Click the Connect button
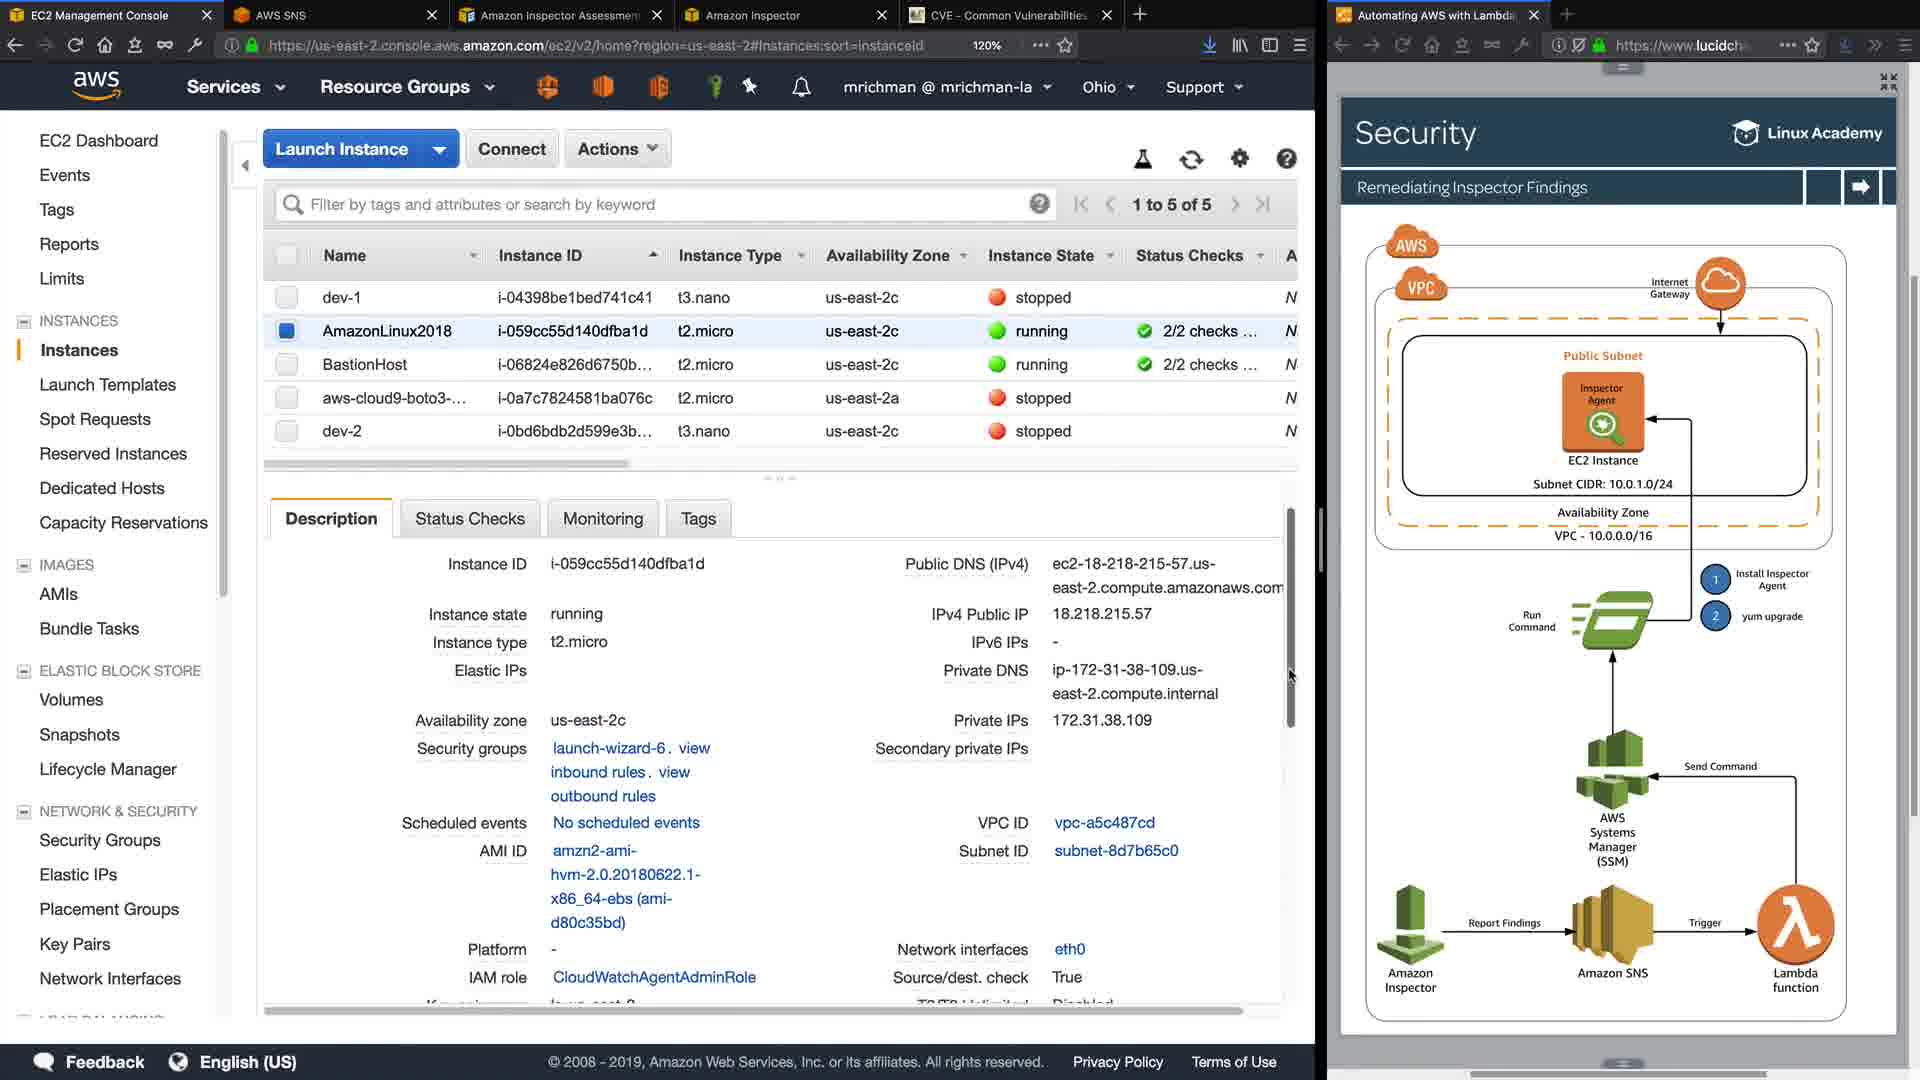This screenshot has width=1920, height=1080. click(511, 149)
